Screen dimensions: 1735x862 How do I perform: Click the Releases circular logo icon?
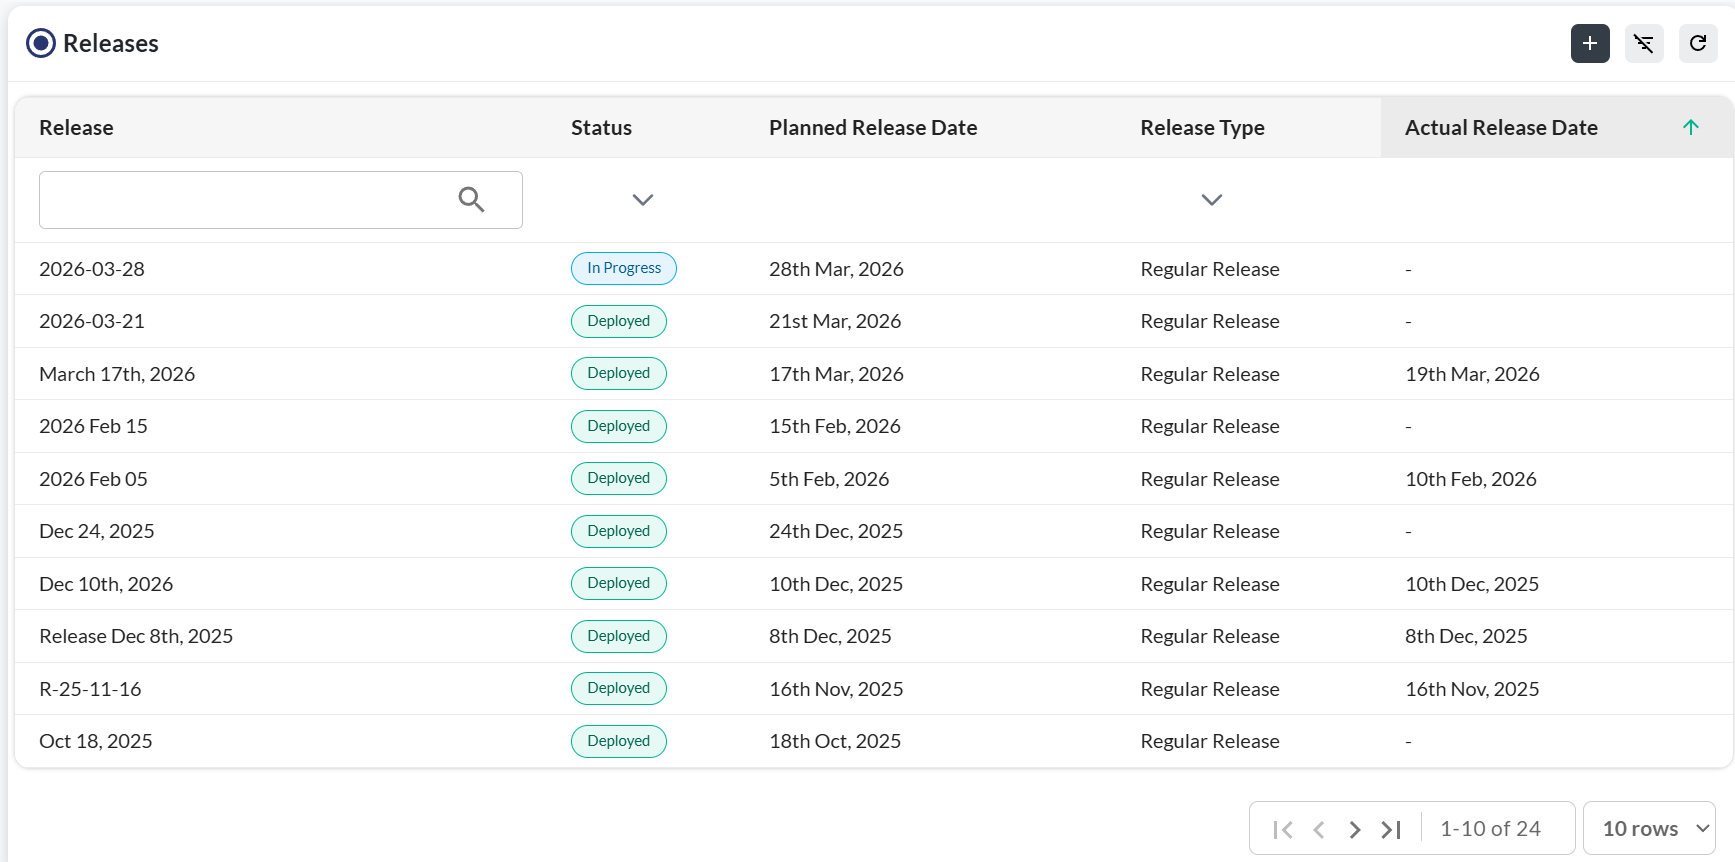pos(41,43)
